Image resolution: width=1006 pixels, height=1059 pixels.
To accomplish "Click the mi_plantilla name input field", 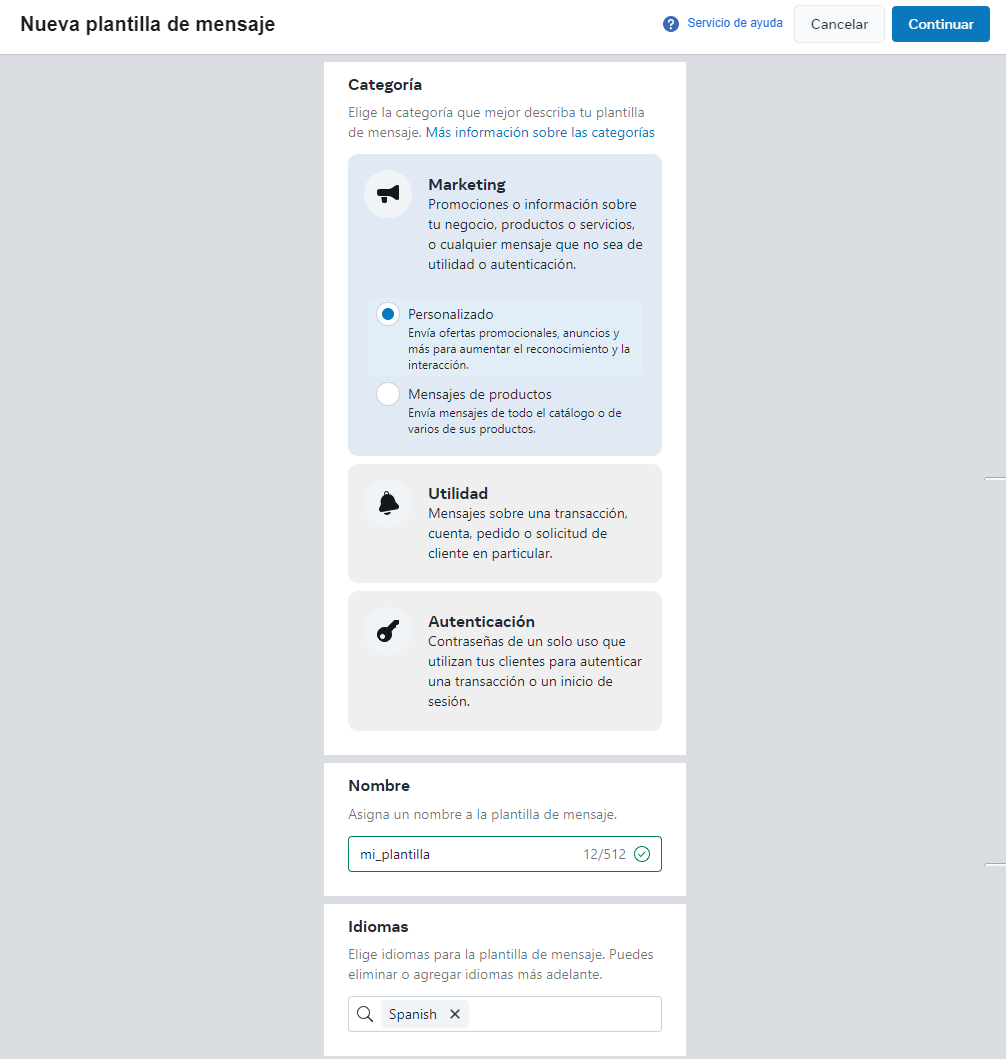I will coord(505,854).
